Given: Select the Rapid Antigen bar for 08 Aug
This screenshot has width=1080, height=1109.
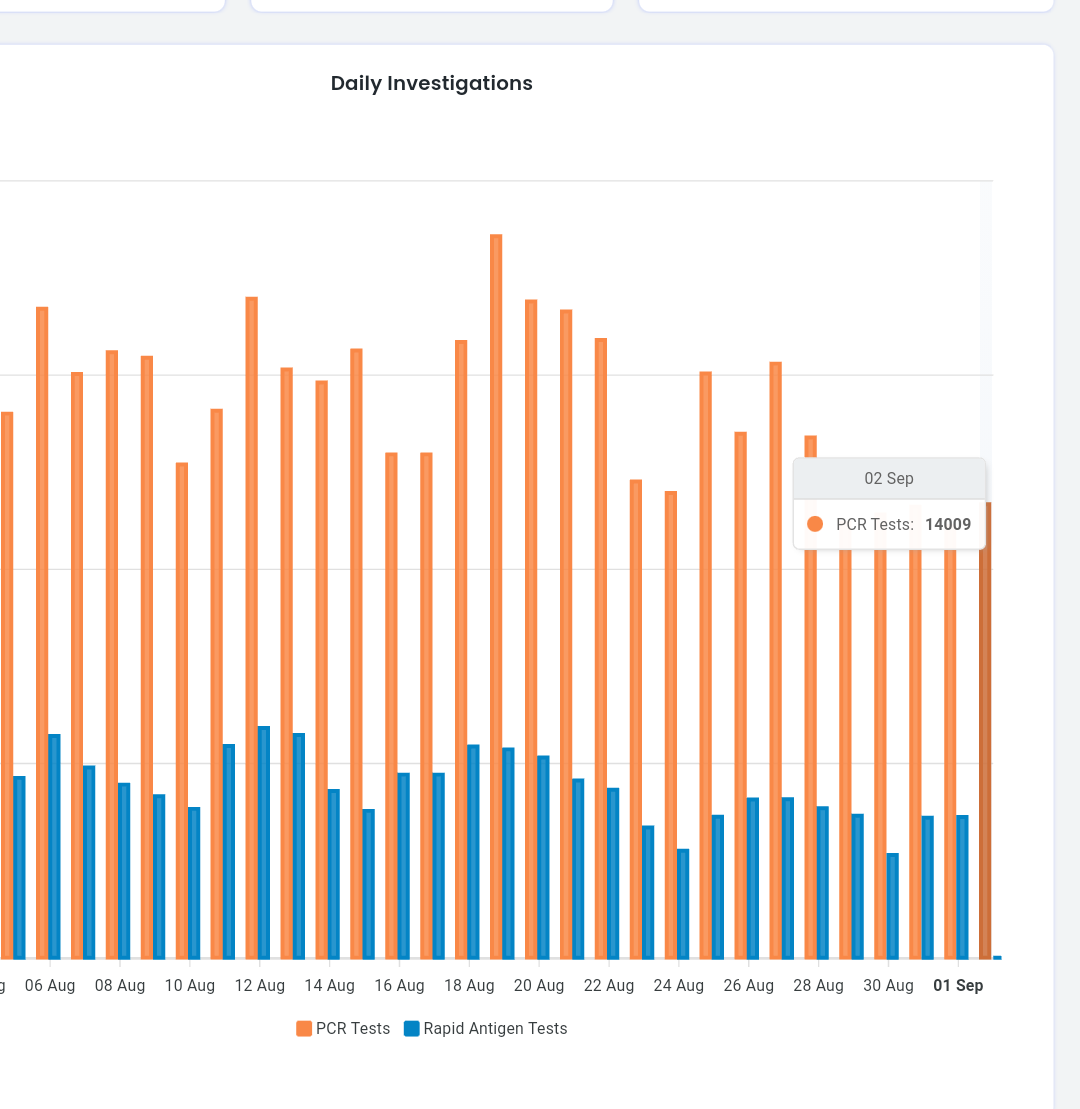Looking at the screenshot, I should [x=124, y=871].
